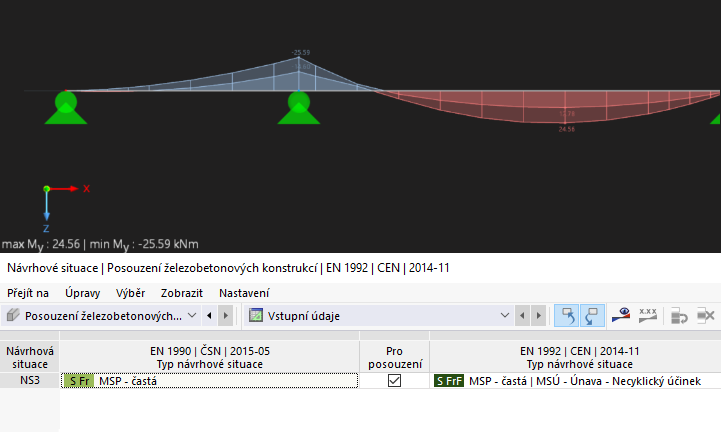Go to previous add-on with left arrow
The image size is (721, 432).
click(x=209, y=316)
